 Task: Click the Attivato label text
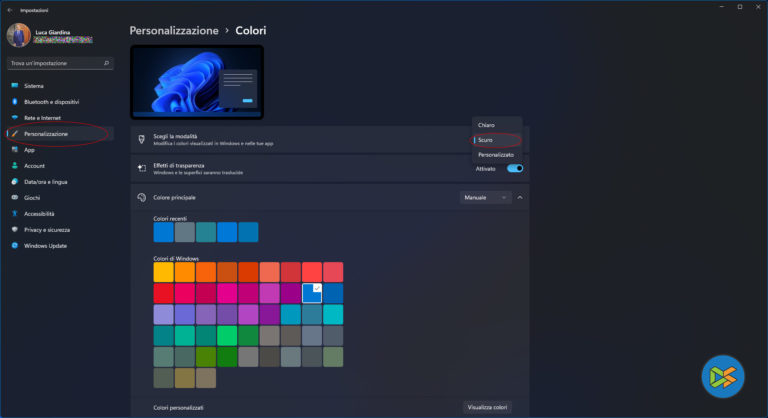pyautogui.click(x=485, y=169)
